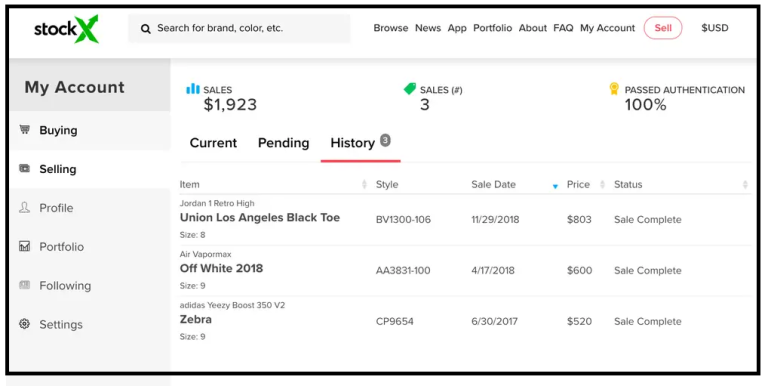Click the Portfolio chart icon
The height and width of the screenshot is (386, 768).
tap(24, 246)
